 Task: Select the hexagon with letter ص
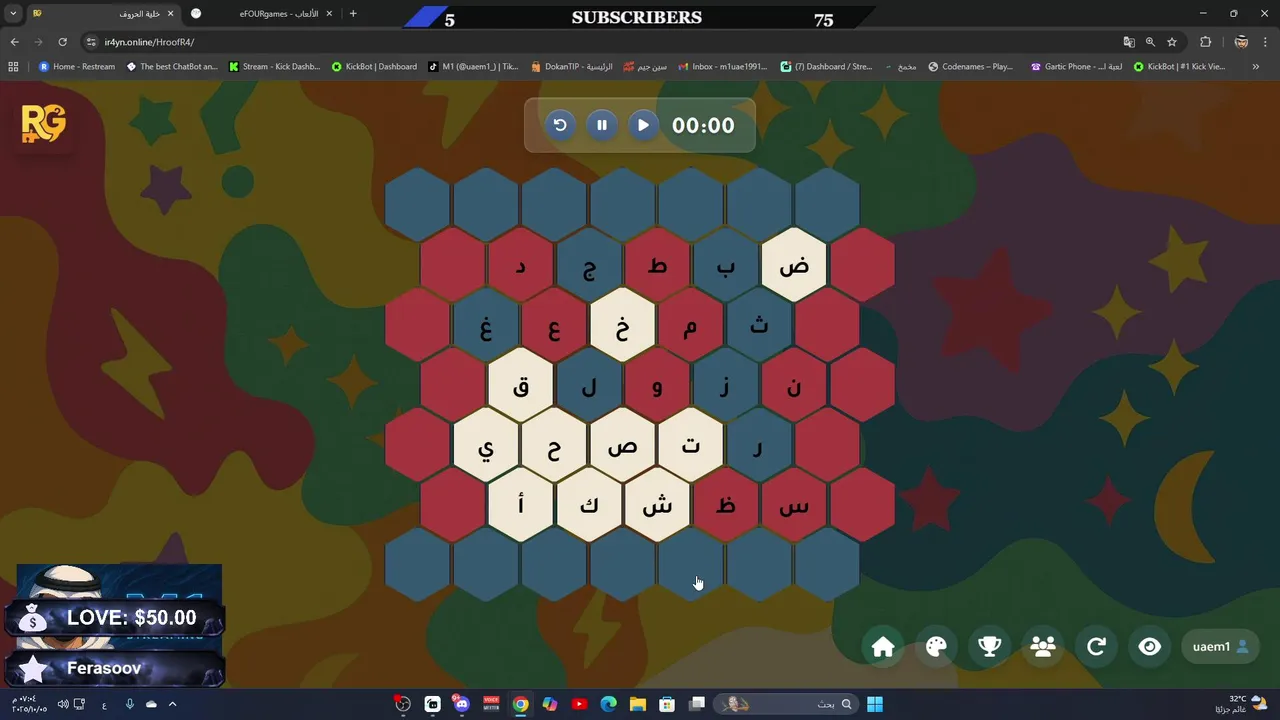[x=623, y=446]
